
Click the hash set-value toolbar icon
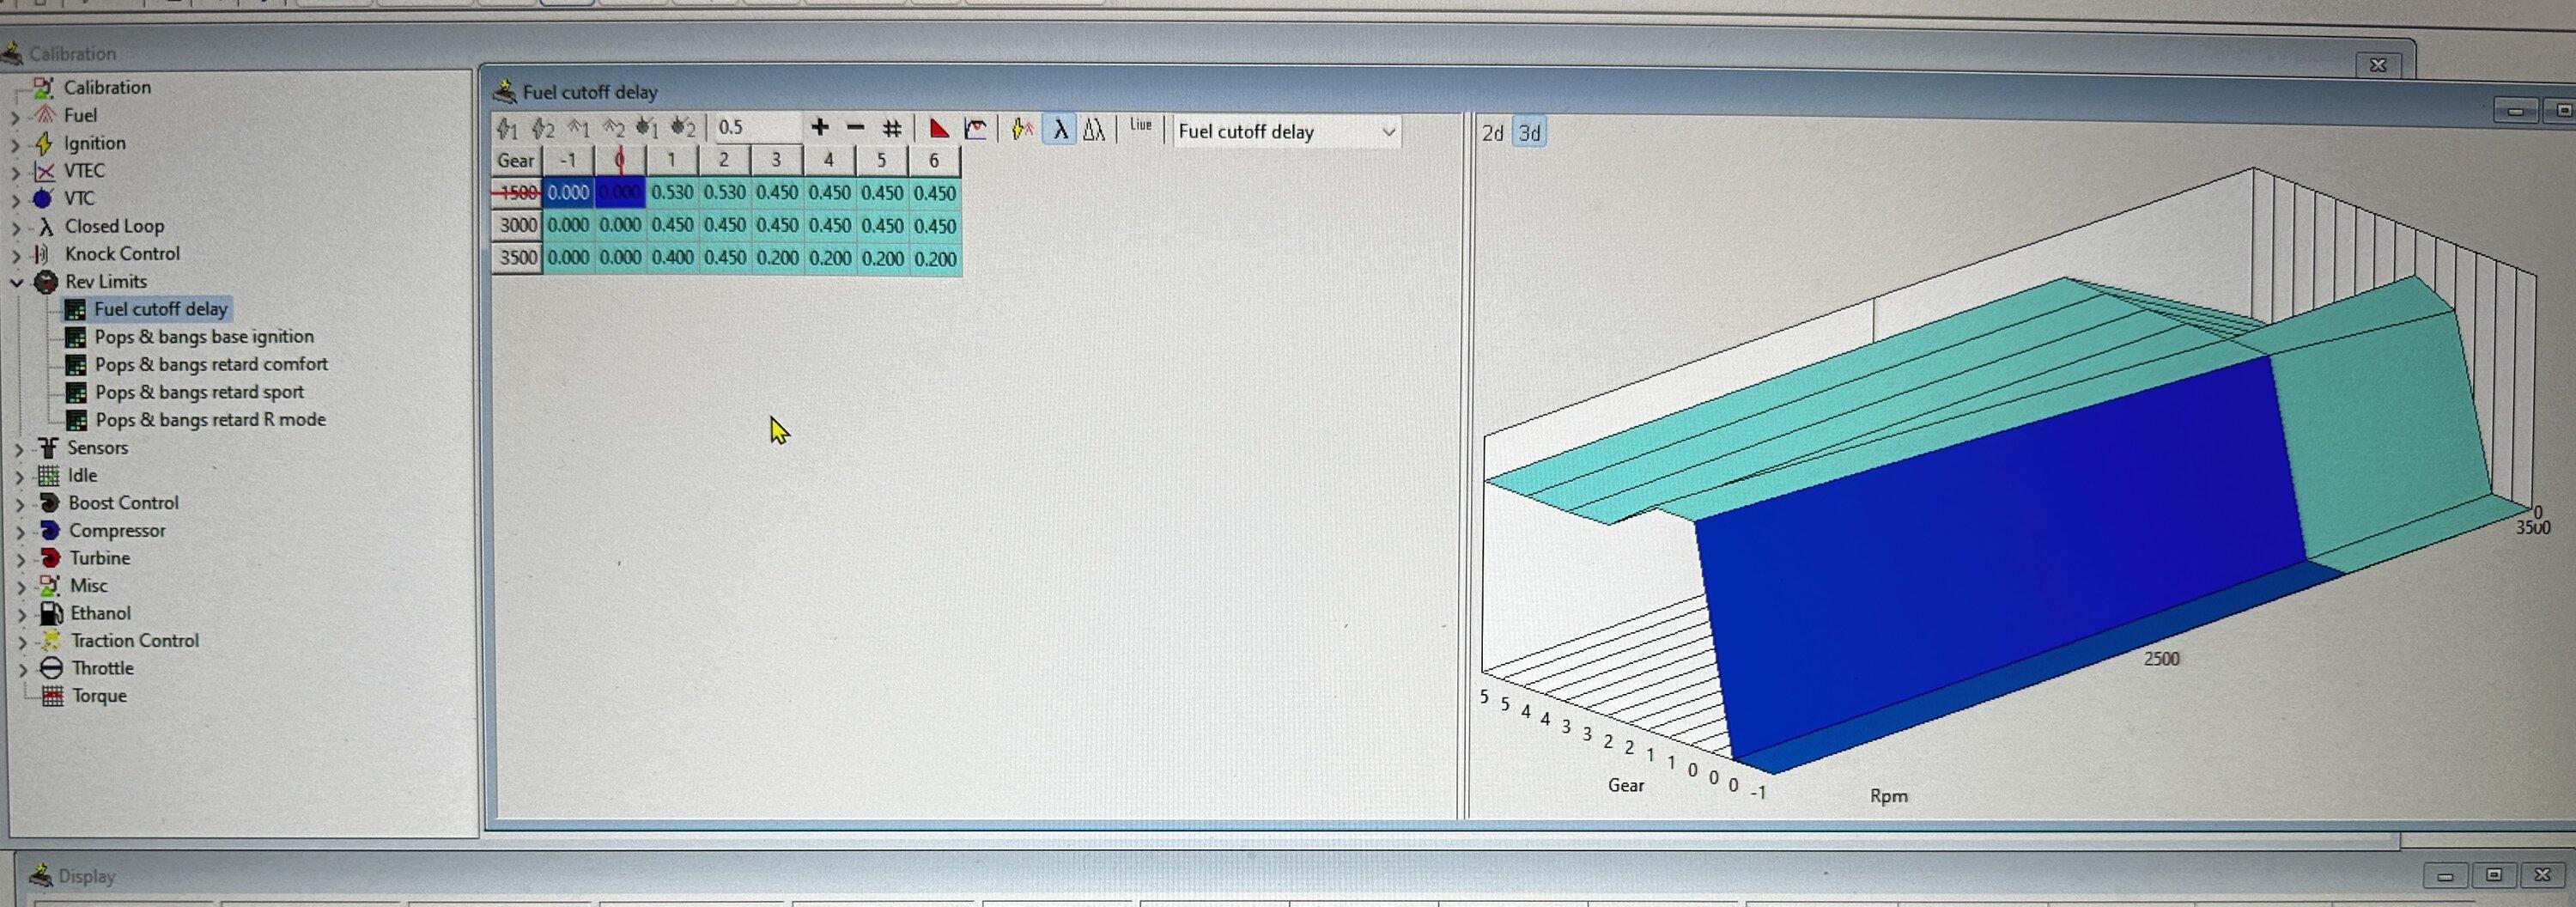pos(892,129)
